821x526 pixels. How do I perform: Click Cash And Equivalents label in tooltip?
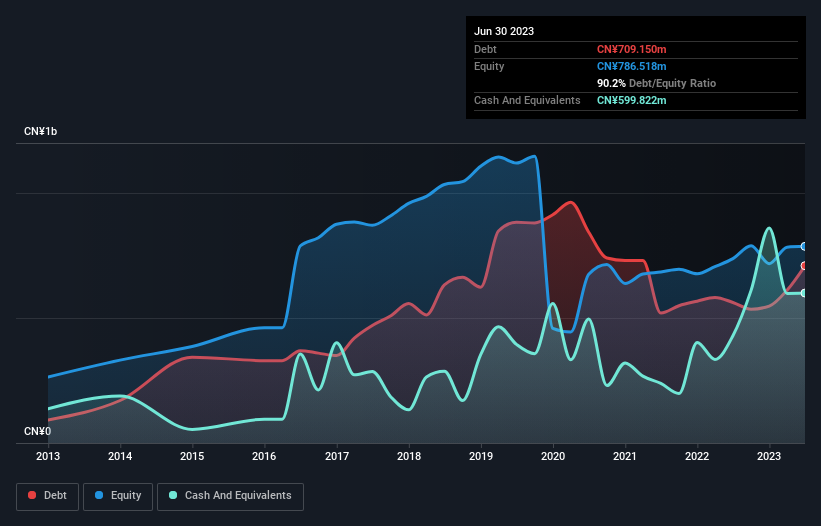(527, 100)
